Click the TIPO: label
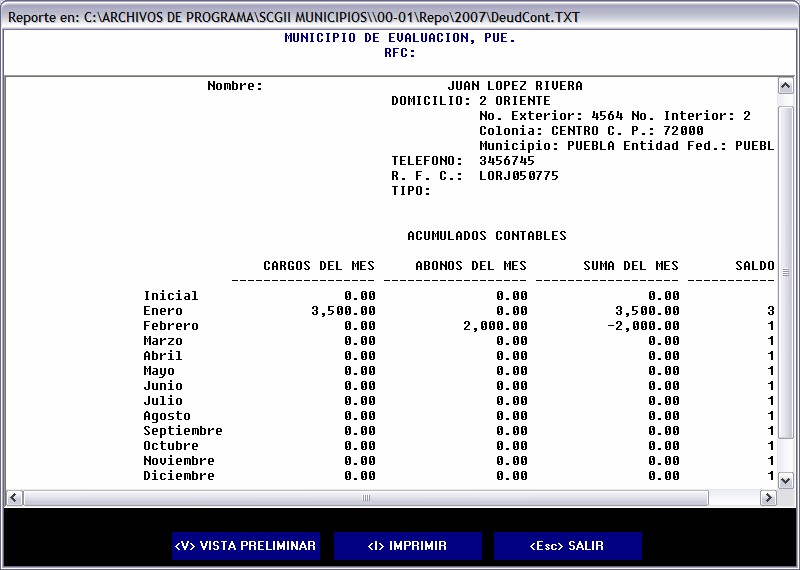 [411, 191]
